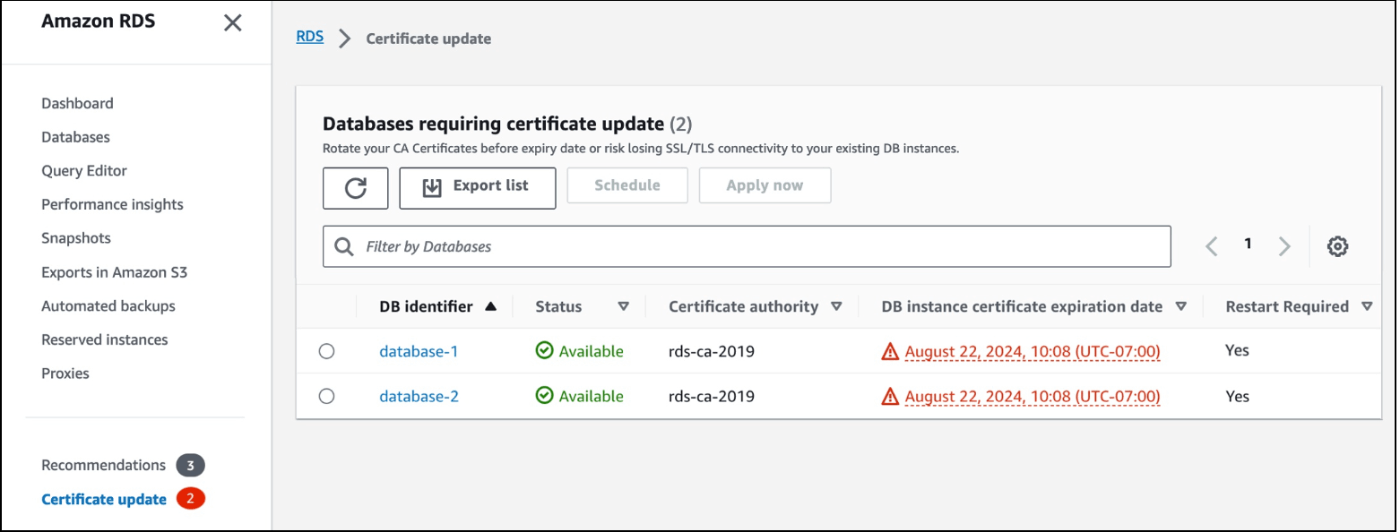Image resolution: width=1400 pixels, height=532 pixels.
Task: Sort by DB identifier column arrow
Action: (490, 307)
